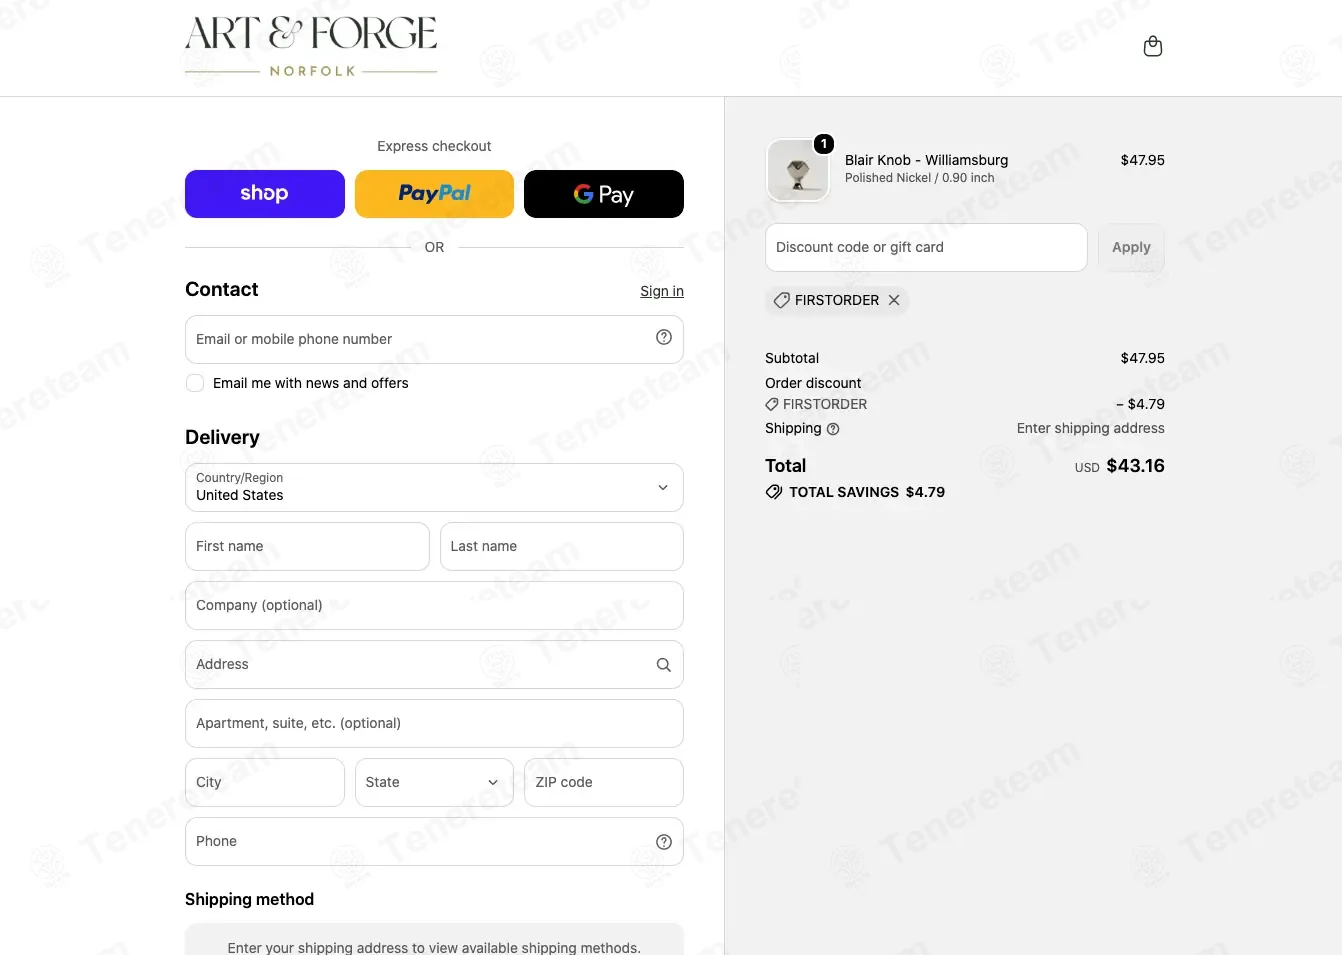Enable Email me with news and offers
This screenshot has width=1342, height=955.
[195, 383]
